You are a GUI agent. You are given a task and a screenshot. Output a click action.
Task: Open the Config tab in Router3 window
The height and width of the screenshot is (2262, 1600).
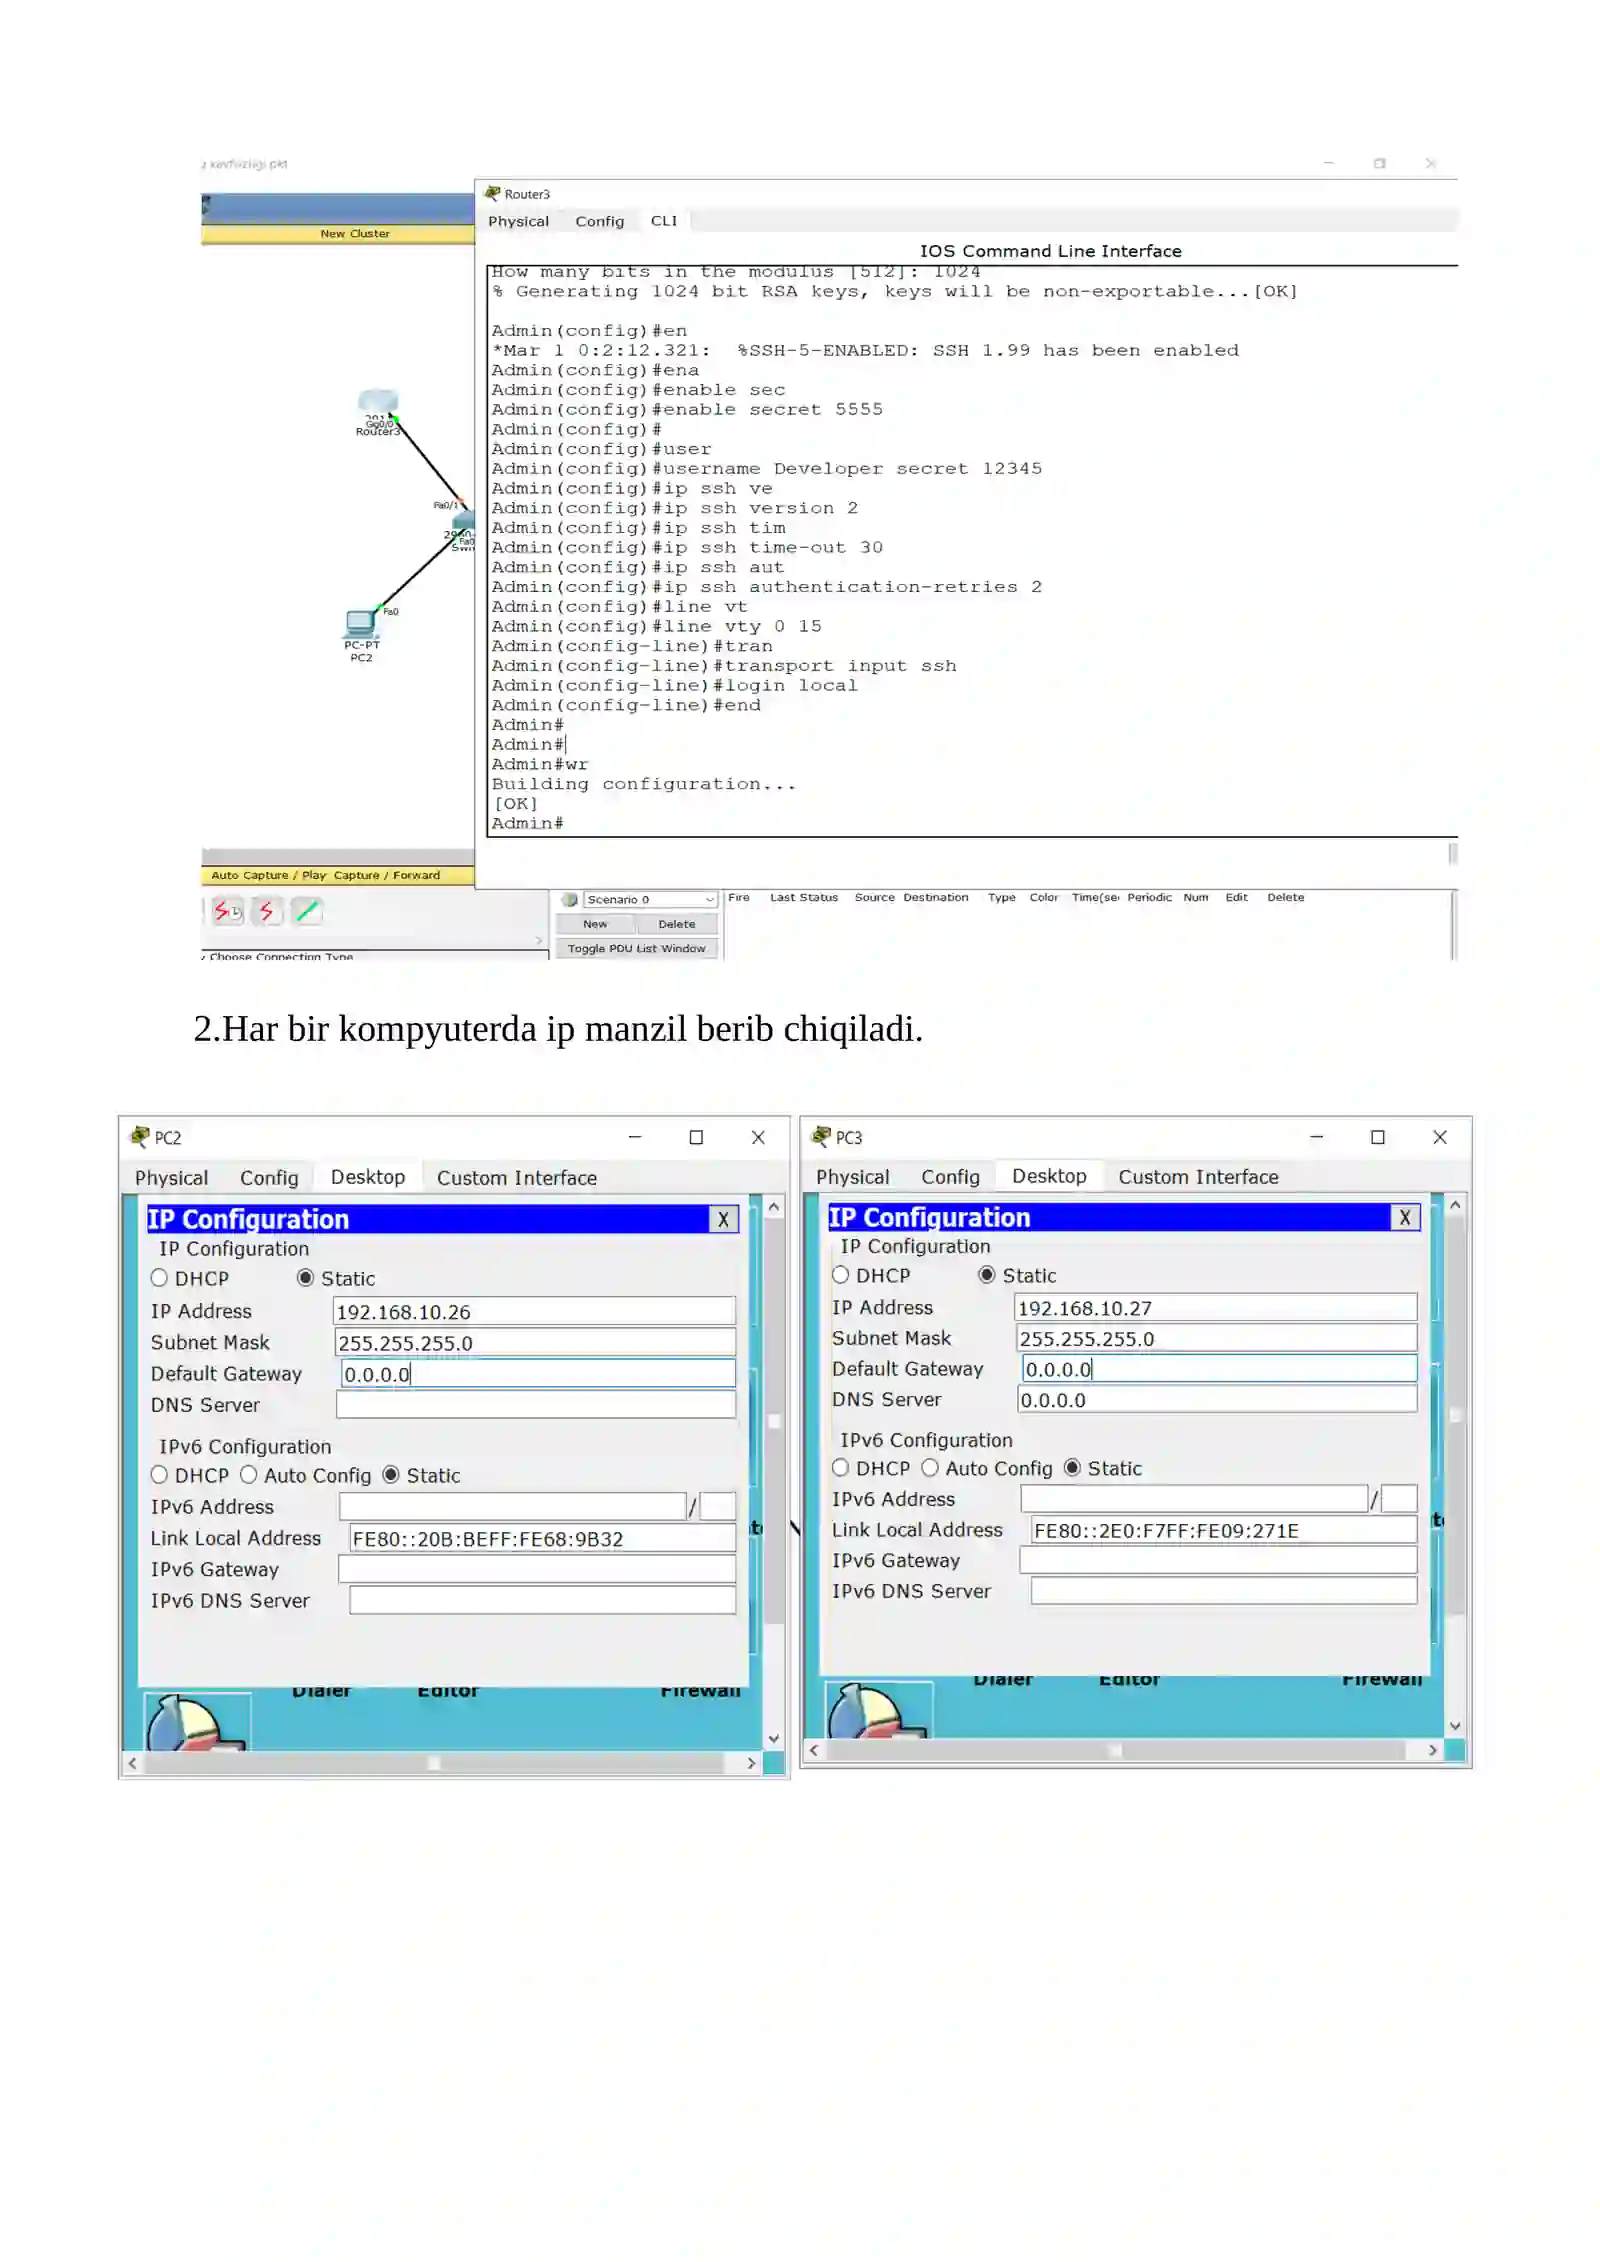(x=599, y=221)
